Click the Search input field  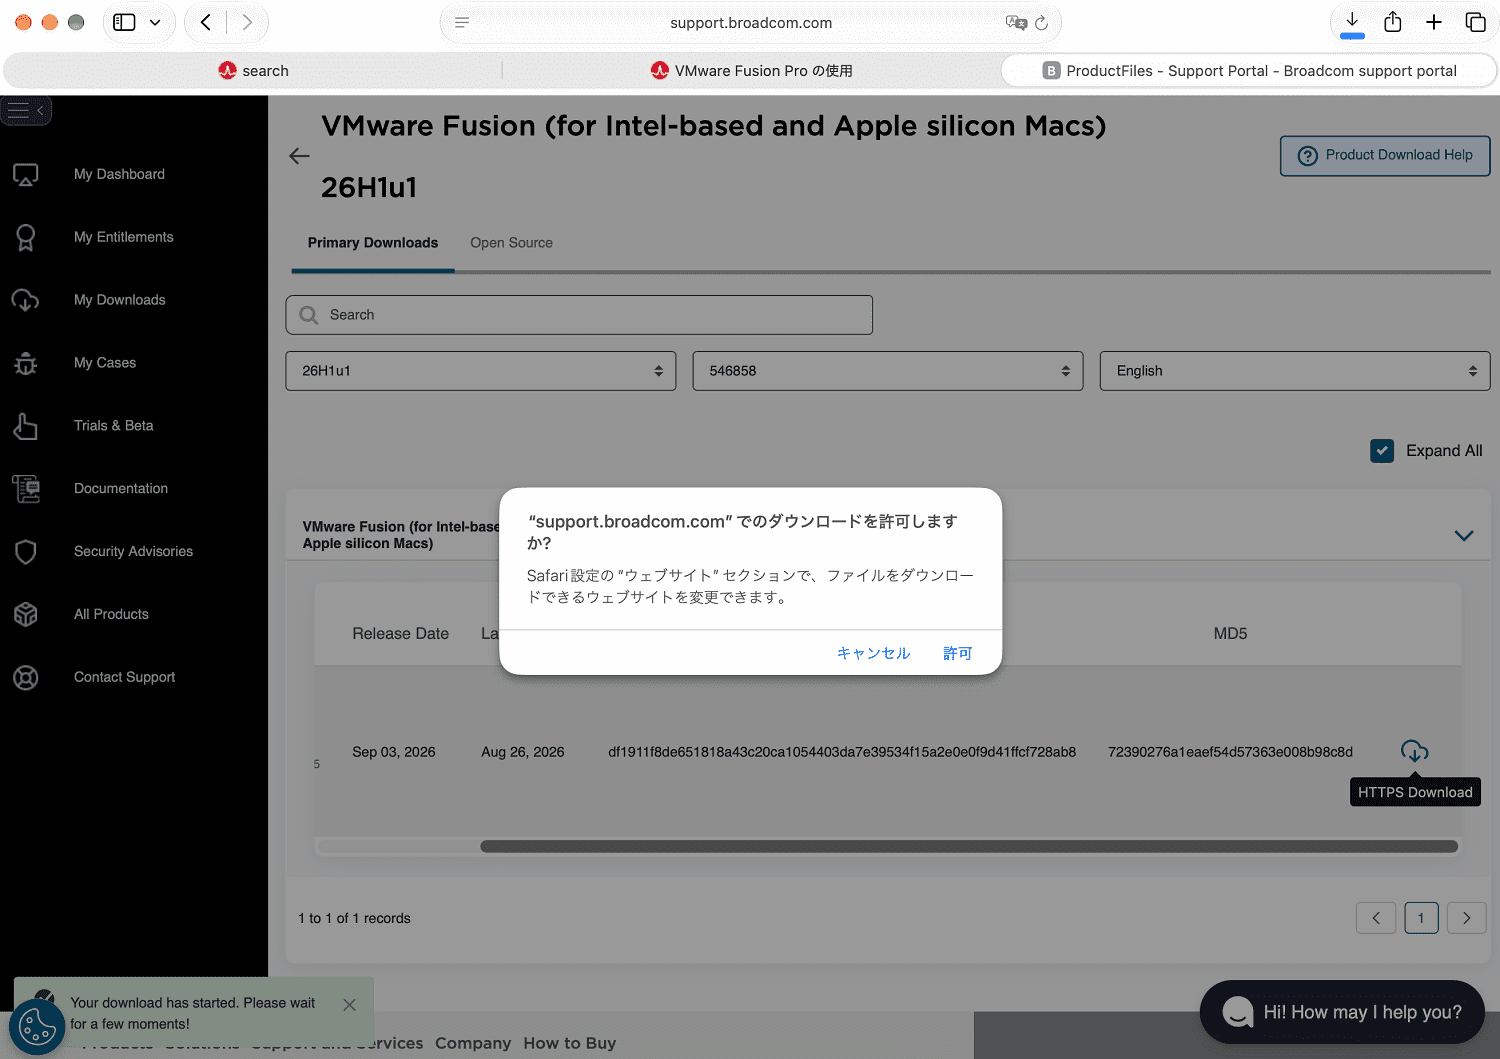point(579,315)
